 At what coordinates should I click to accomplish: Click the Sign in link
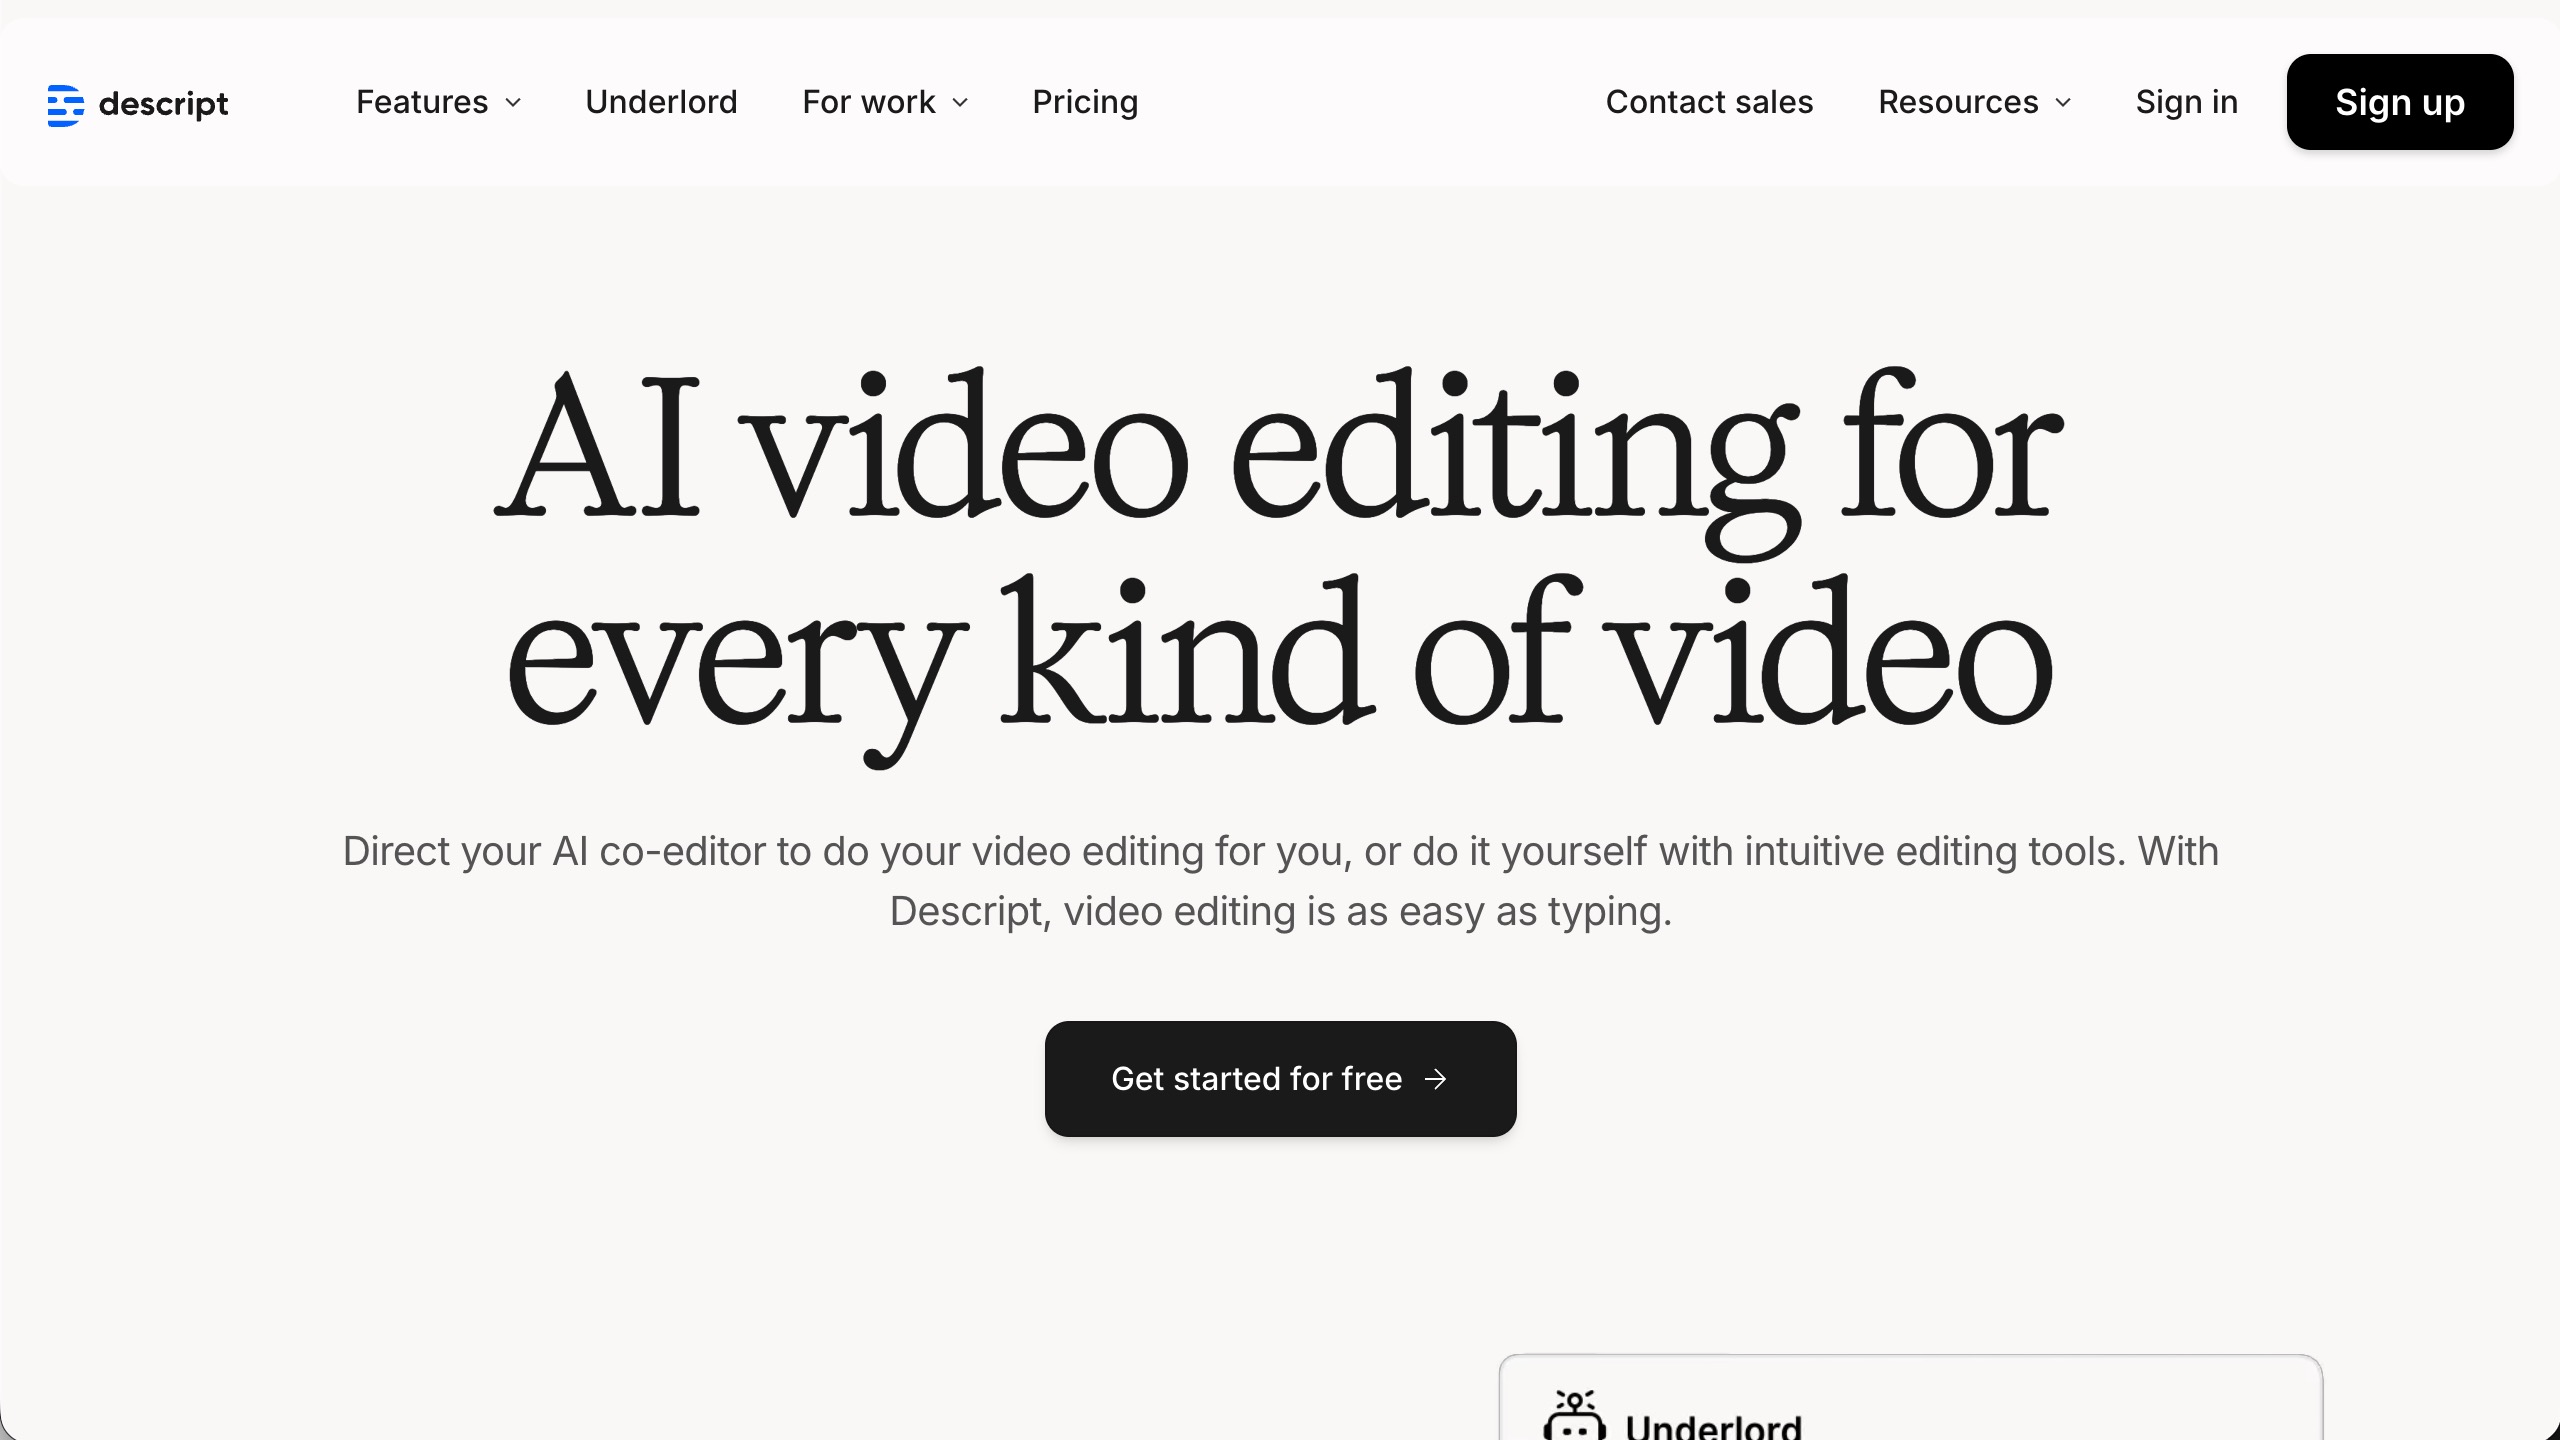pos(2186,102)
